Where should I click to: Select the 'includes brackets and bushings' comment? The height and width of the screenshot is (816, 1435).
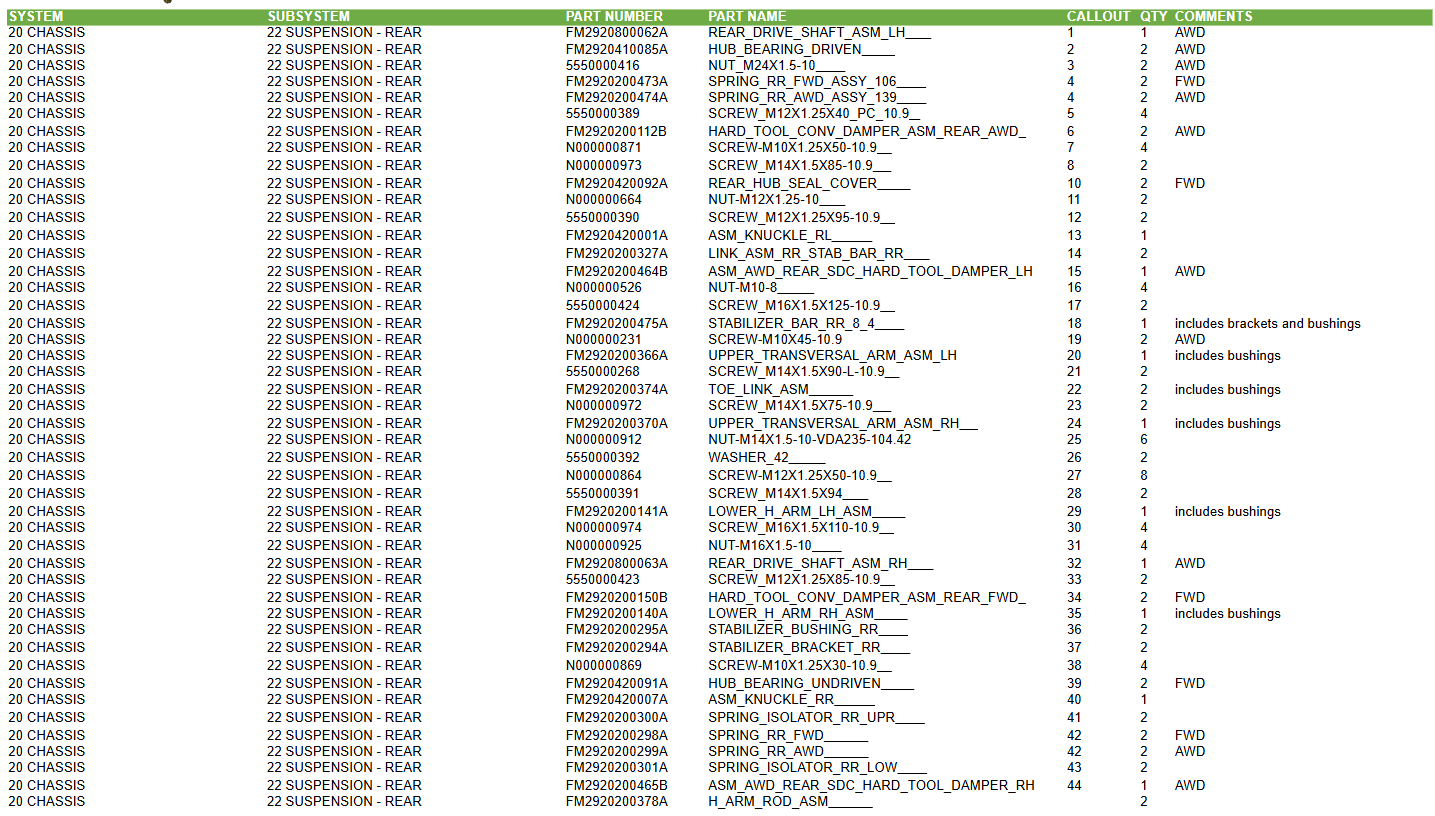1267,323
